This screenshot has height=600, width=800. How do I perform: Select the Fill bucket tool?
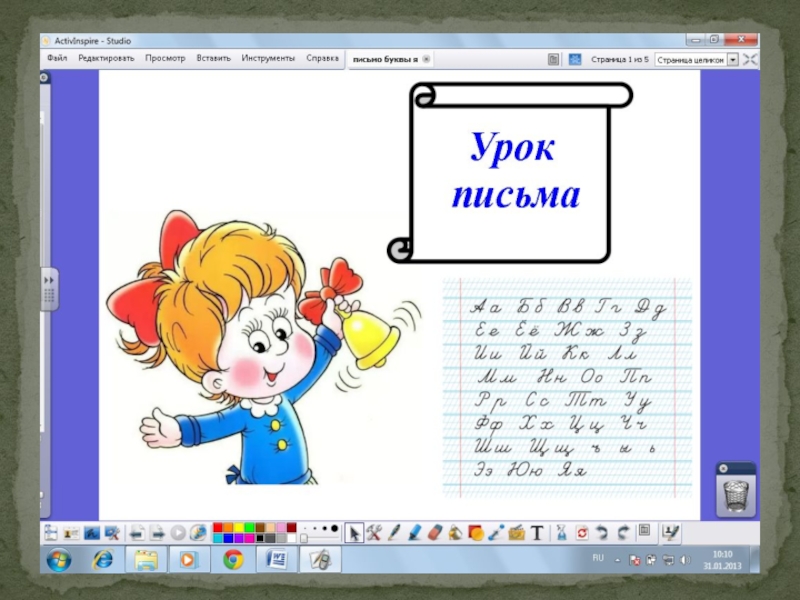[x=454, y=532]
